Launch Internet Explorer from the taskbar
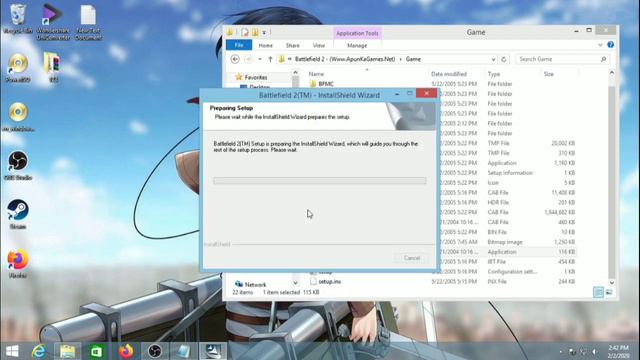This screenshot has width=640, height=360. click(39, 351)
